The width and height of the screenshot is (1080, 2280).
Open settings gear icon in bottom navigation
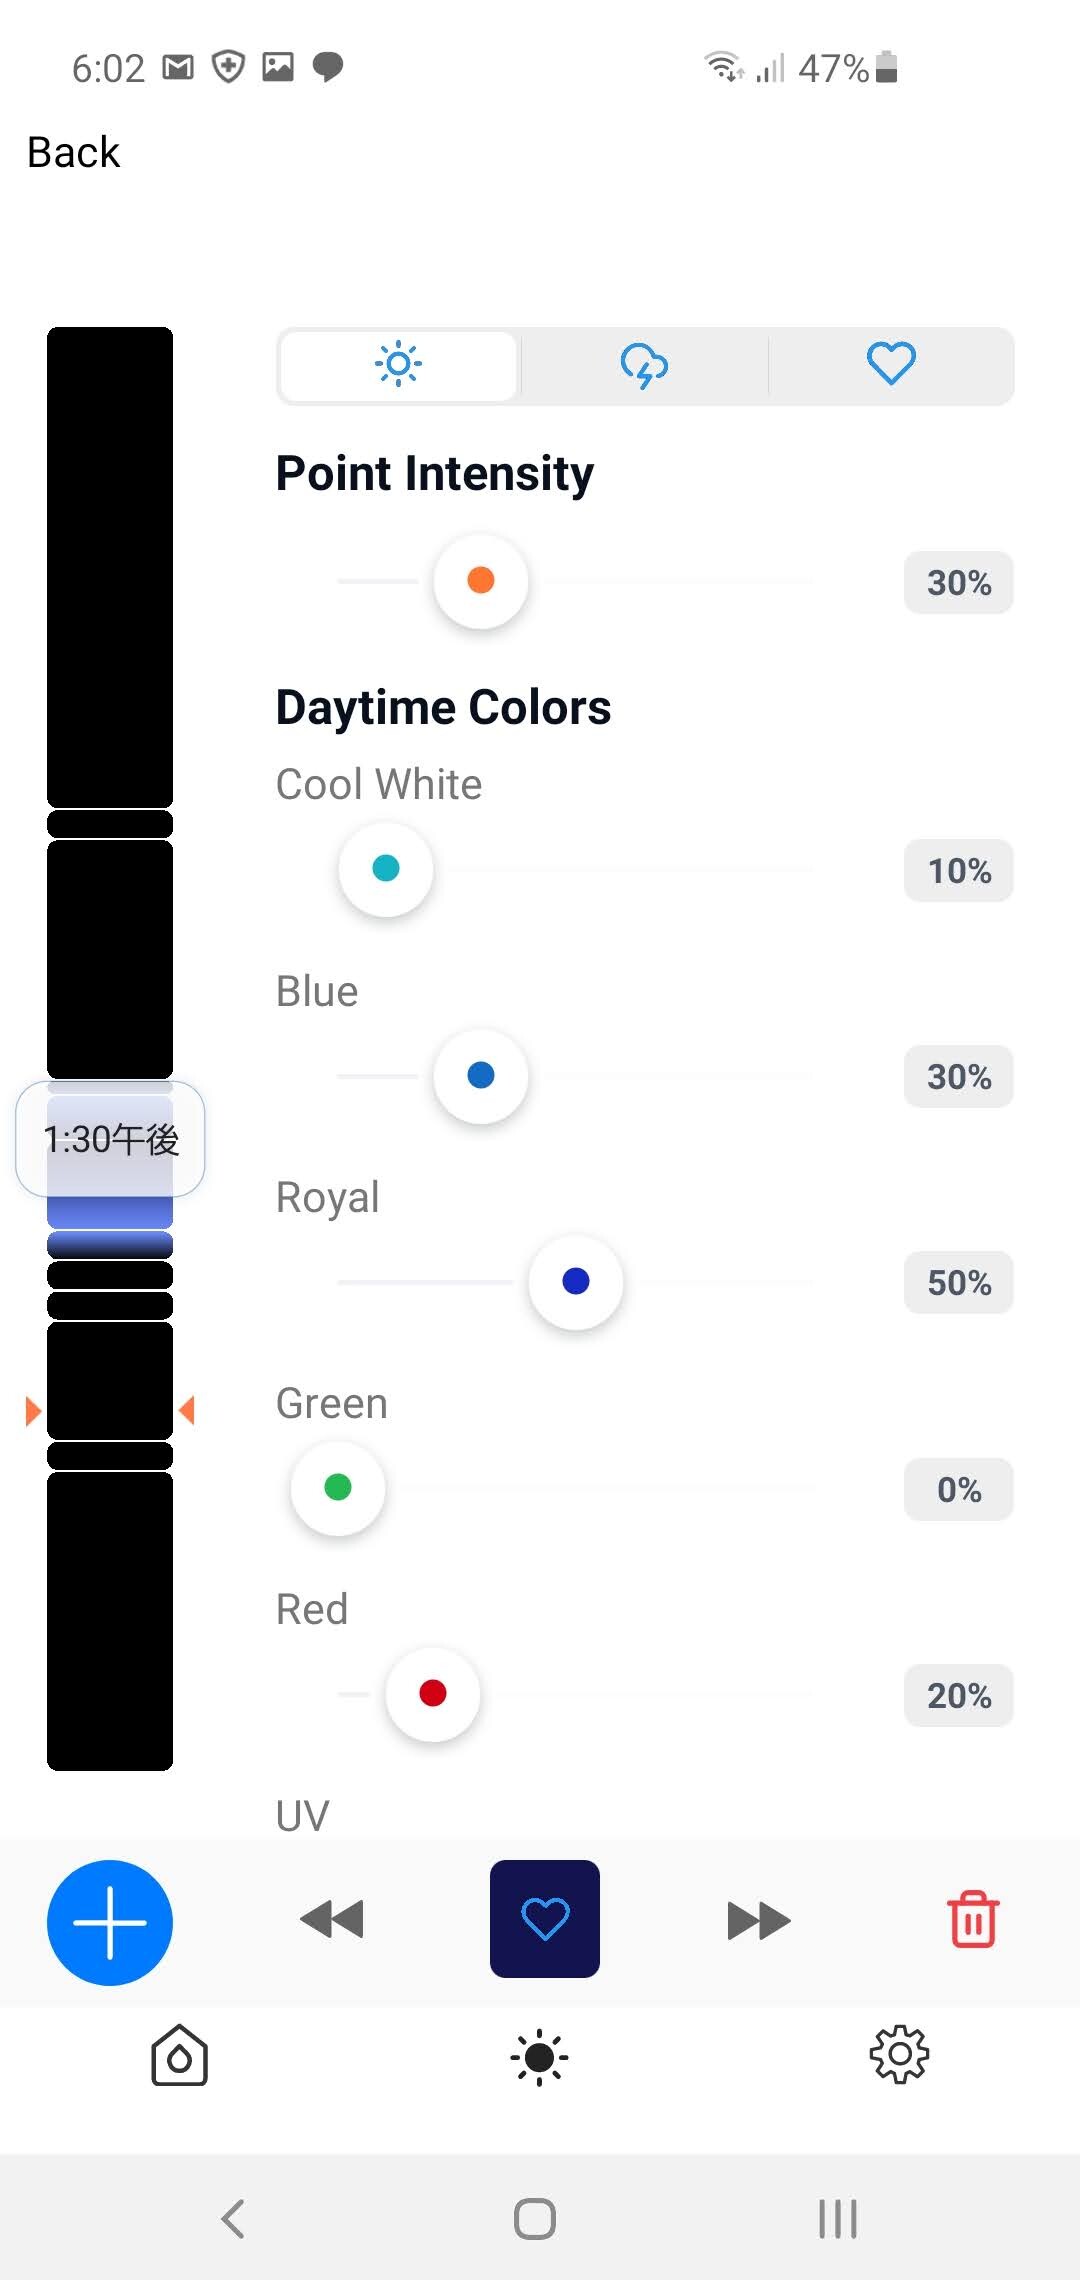[x=899, y=2055]
